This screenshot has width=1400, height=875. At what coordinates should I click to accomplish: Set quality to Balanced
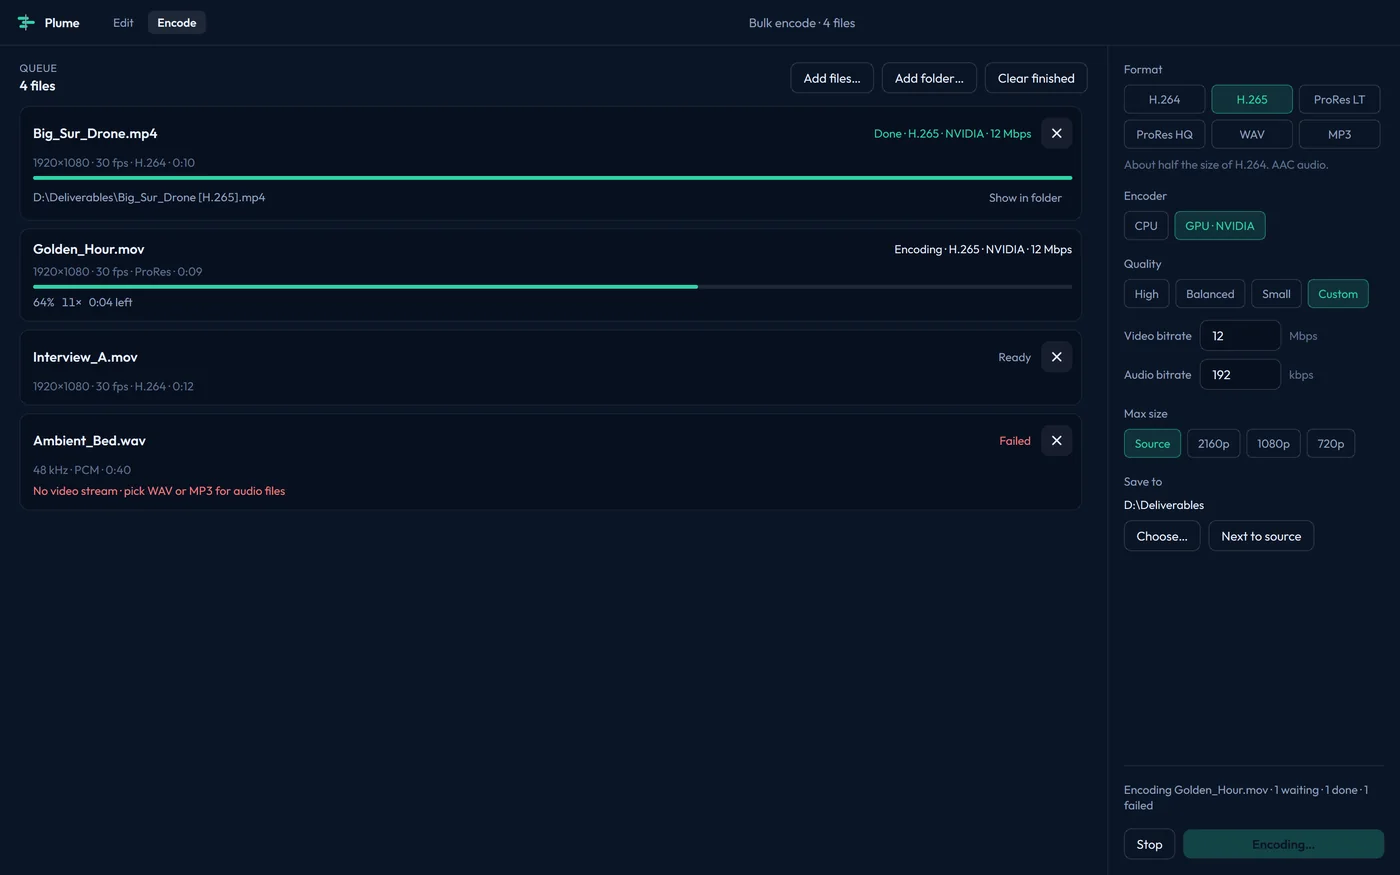[1210, 294]
